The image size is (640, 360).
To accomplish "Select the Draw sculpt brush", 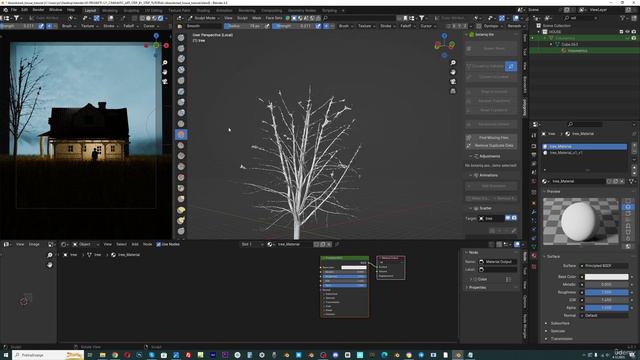I will [x=181, y=38].
